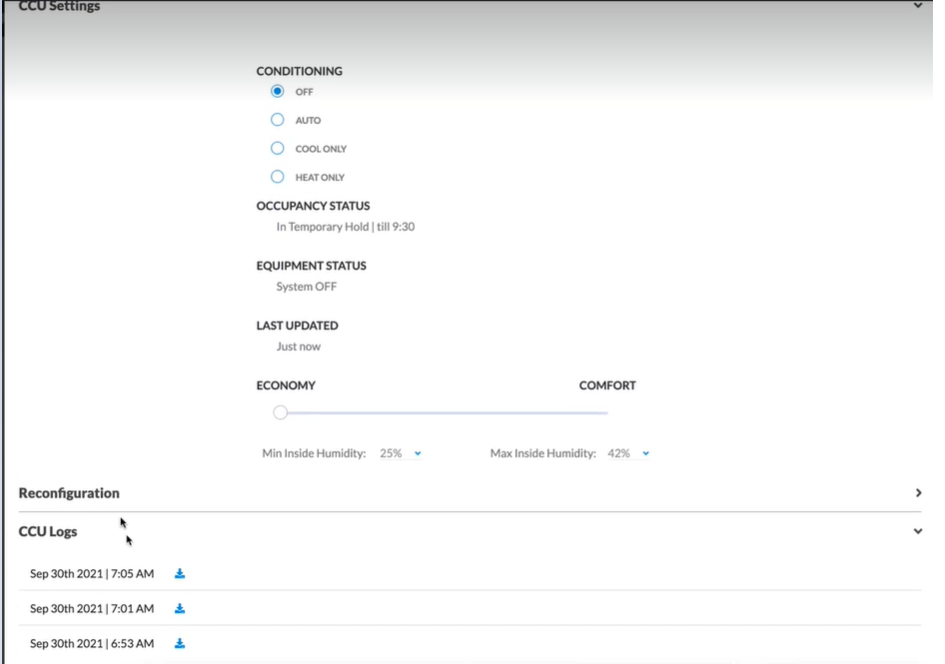
Task: Select the OFF conditioning mode
Action: pyautogui.click(x=277, y=92)
